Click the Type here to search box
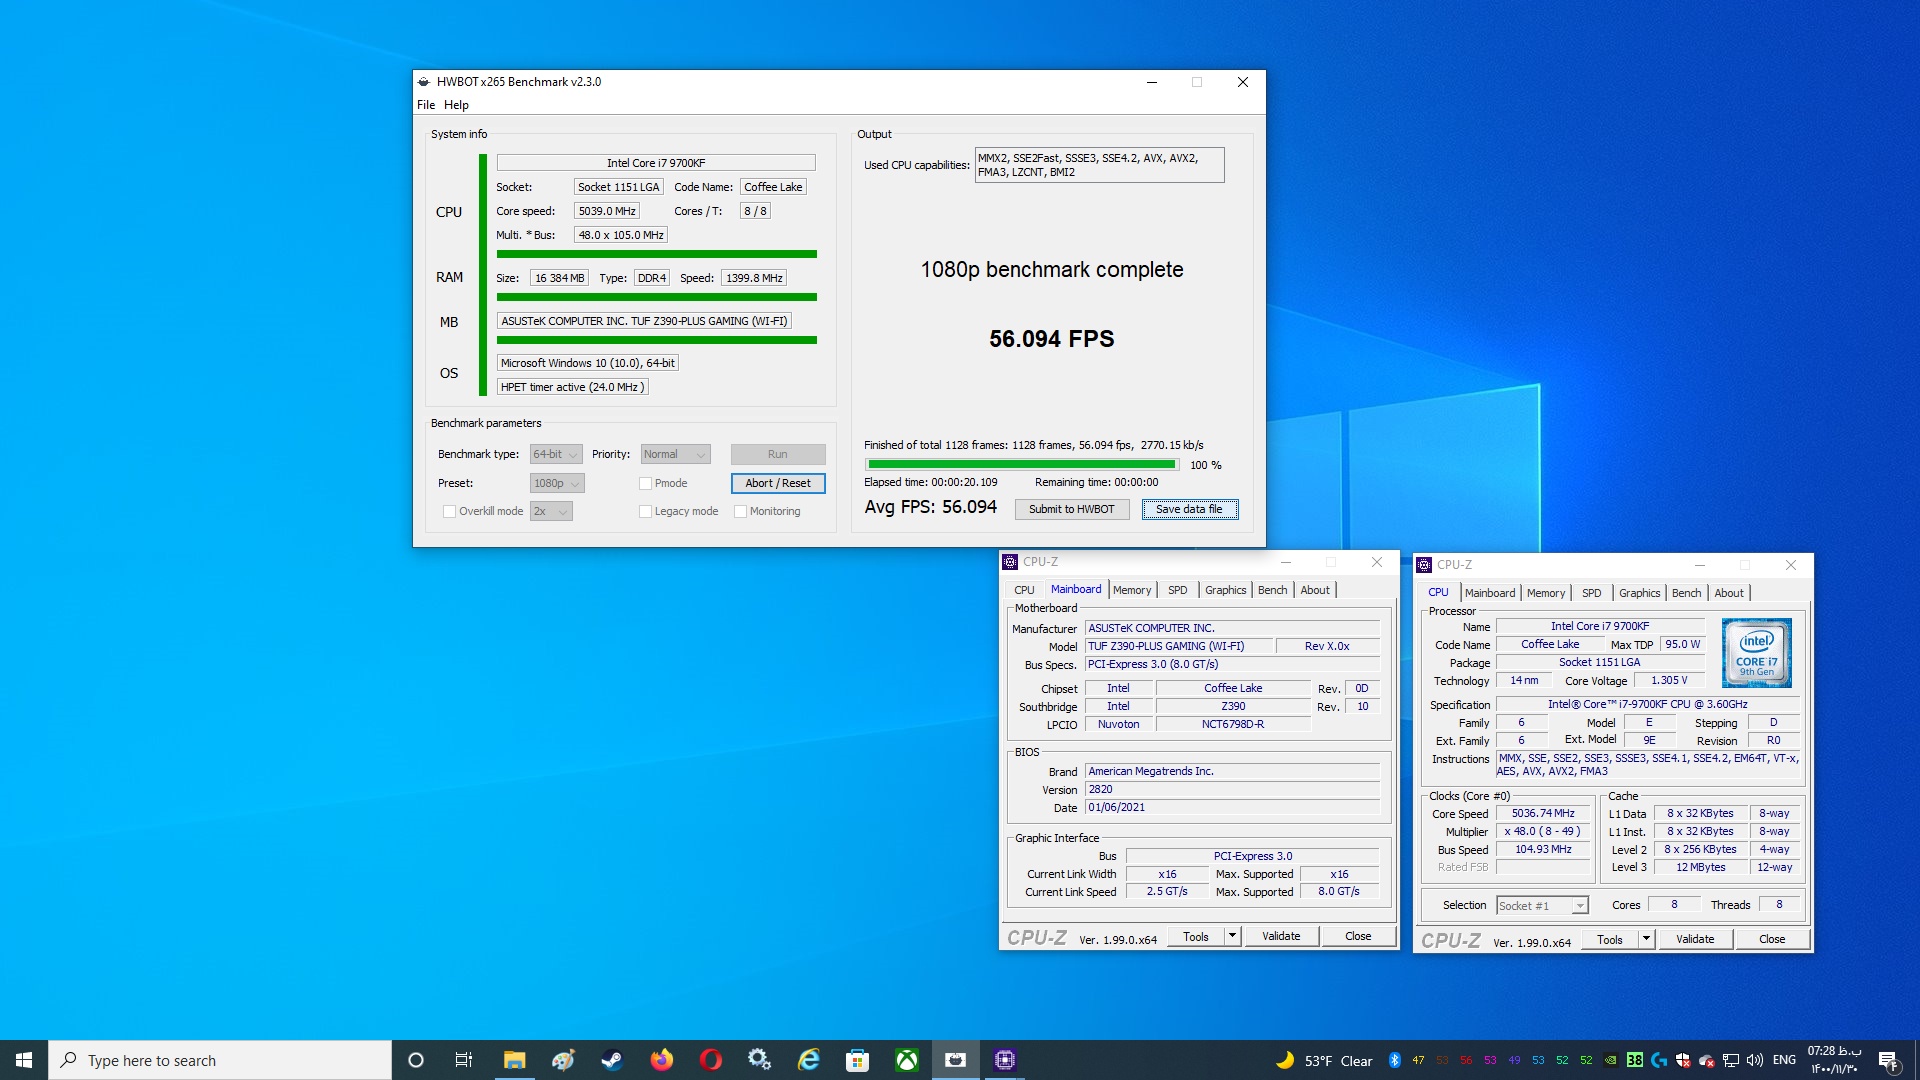Image resolution: width=1920 pixels, height=1080 pixels. [220, 1060]
